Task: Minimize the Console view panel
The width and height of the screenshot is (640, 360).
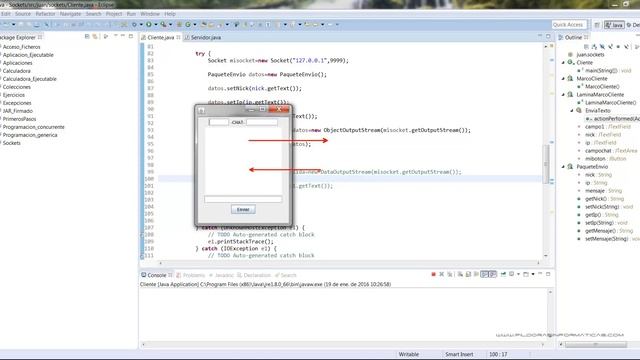Action: pos(540,273)
